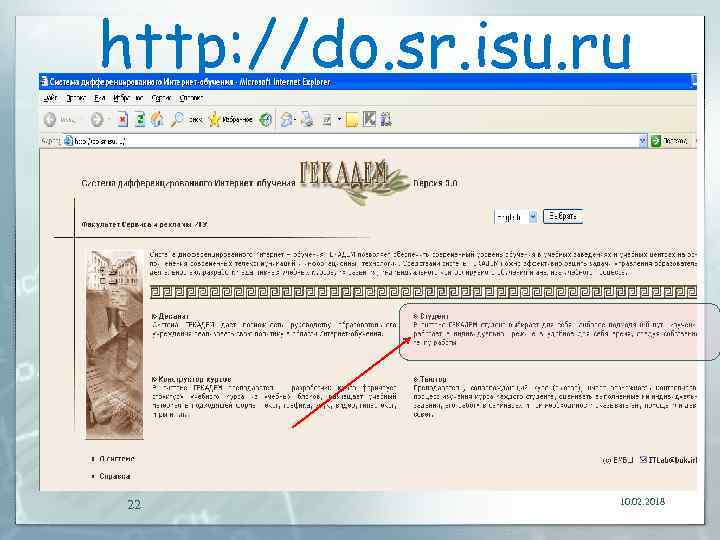The width and height of the screenshot is (720, 540).
Task: Click the Факультет Сервиса и рекламы text
Action: coord(144,225)
